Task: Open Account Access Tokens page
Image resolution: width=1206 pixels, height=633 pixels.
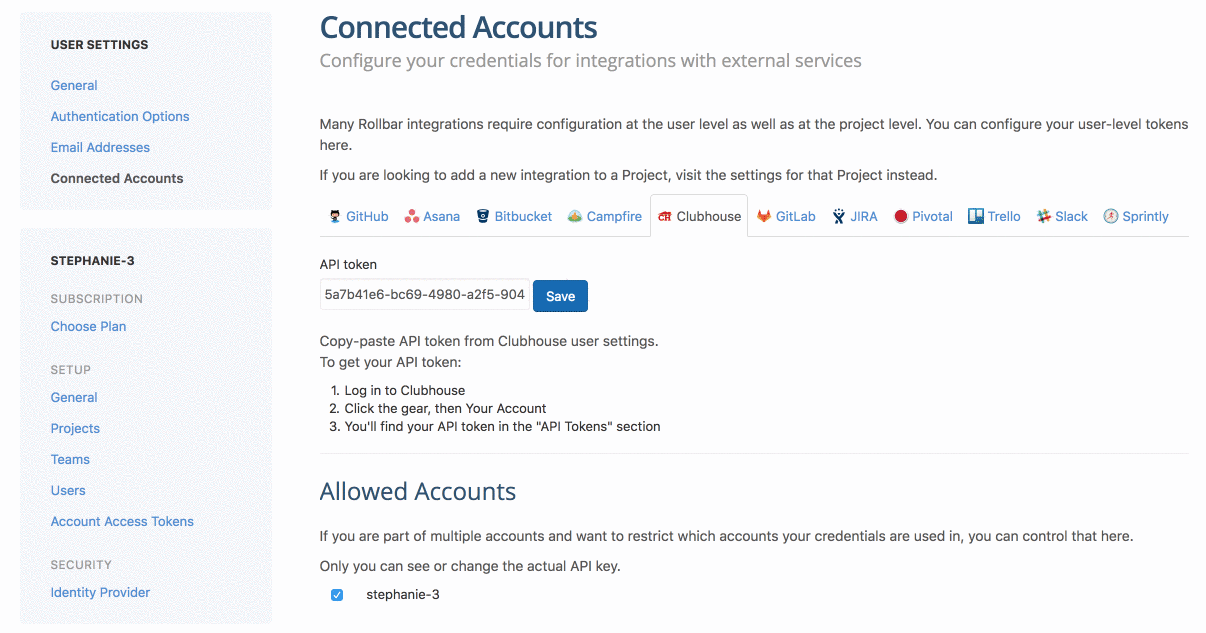Action: point(122,521)
